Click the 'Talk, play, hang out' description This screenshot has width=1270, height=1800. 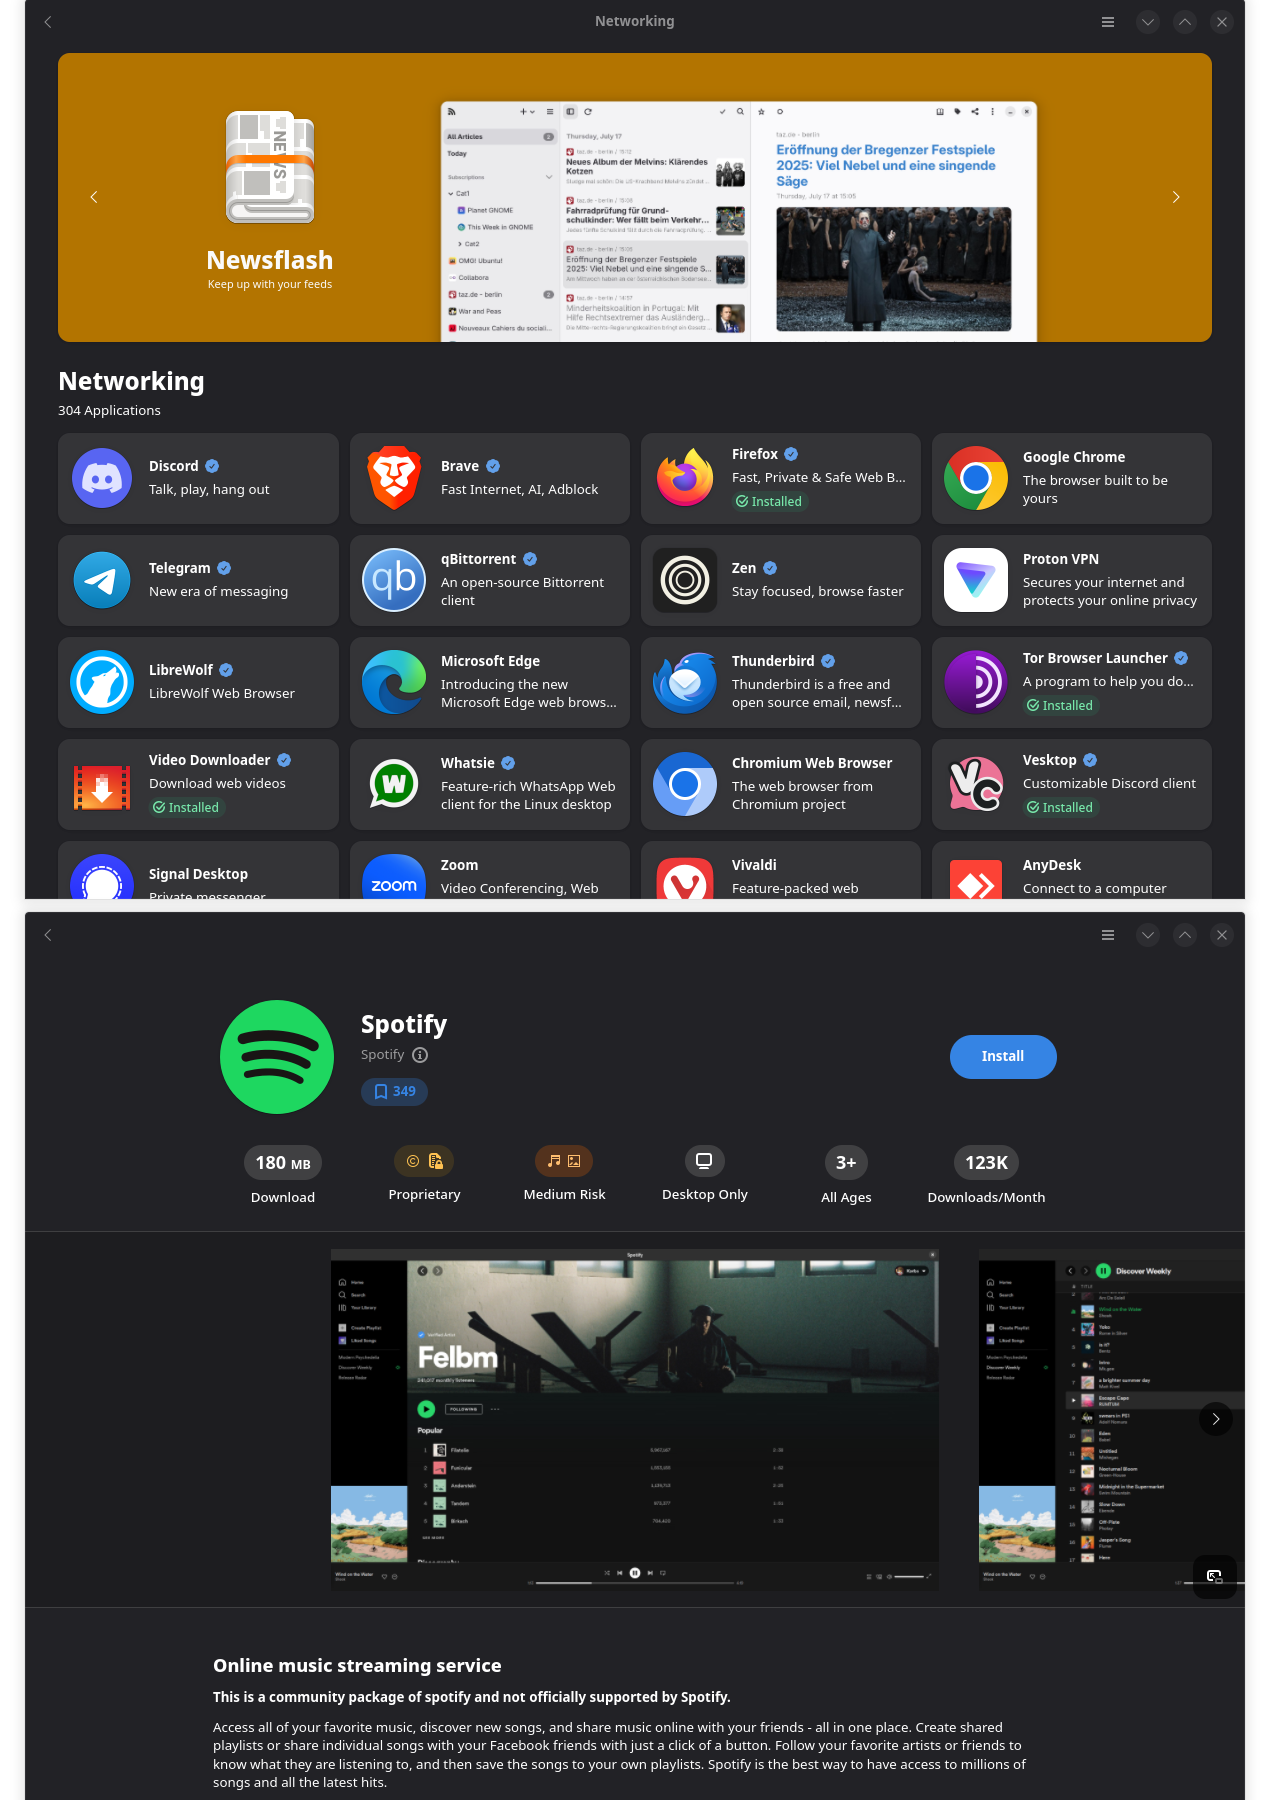tap(209, 490)
